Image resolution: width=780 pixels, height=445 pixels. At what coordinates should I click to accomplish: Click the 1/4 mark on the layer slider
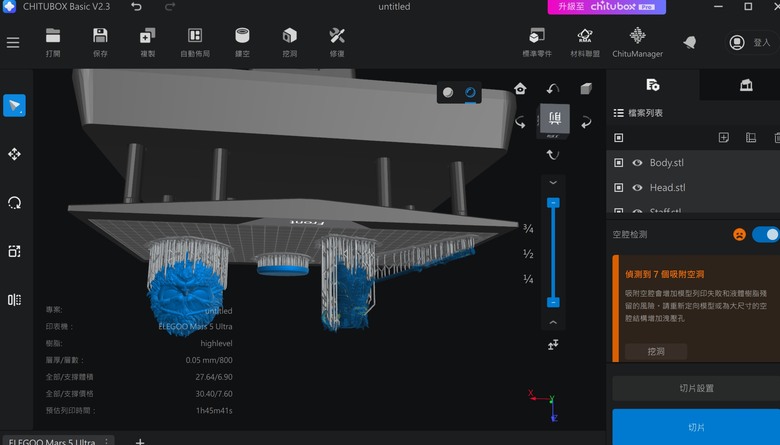[x=528, y=279]
